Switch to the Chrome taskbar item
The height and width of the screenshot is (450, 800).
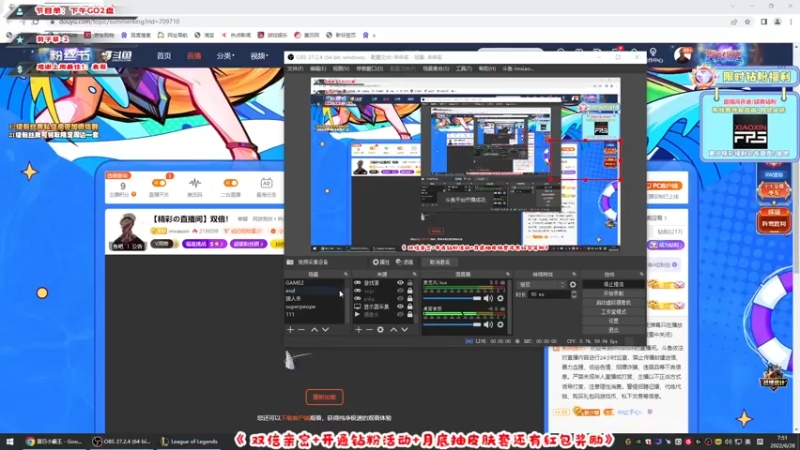(54, 442)
